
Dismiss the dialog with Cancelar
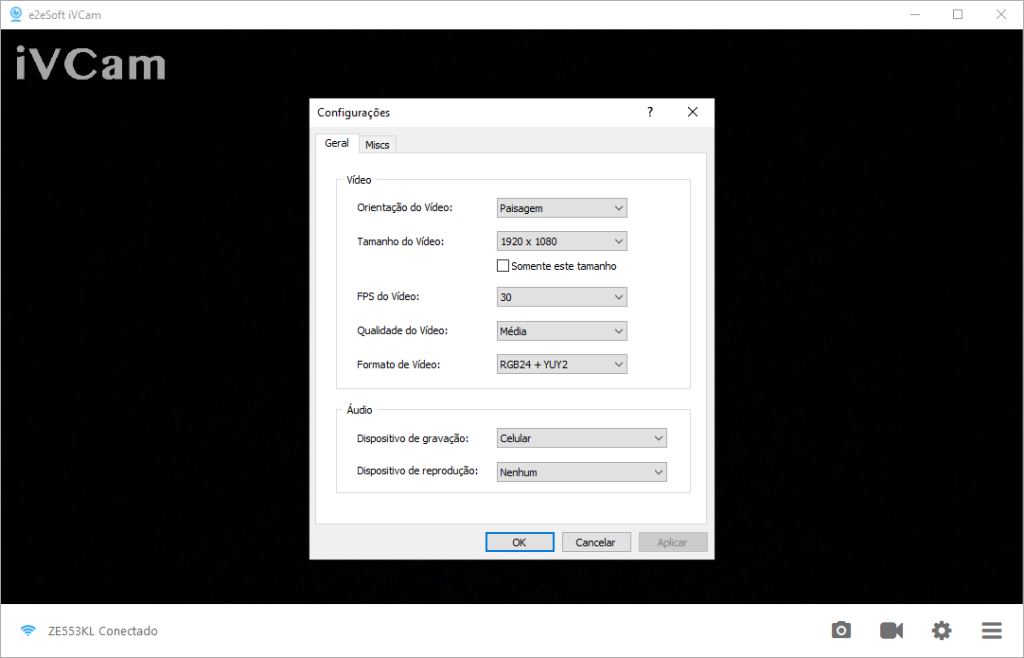point(596,541)
